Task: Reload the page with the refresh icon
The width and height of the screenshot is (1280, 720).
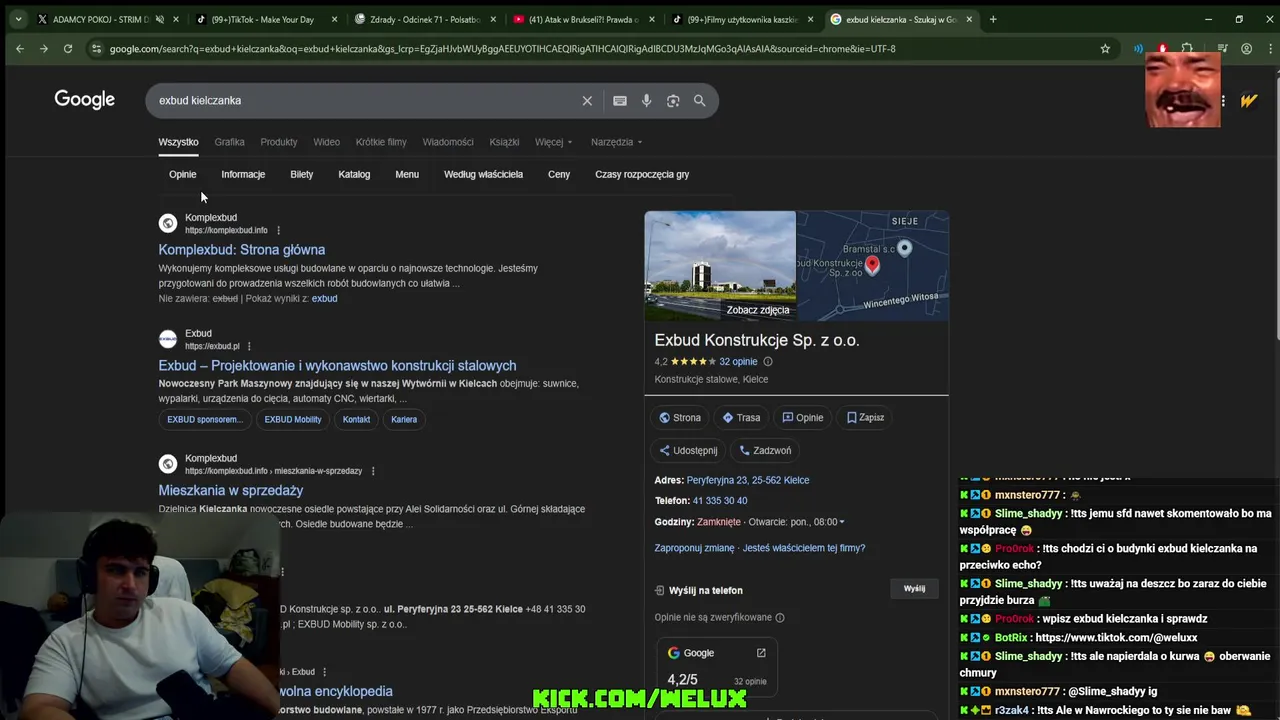Action: click(x=68, y=48)
